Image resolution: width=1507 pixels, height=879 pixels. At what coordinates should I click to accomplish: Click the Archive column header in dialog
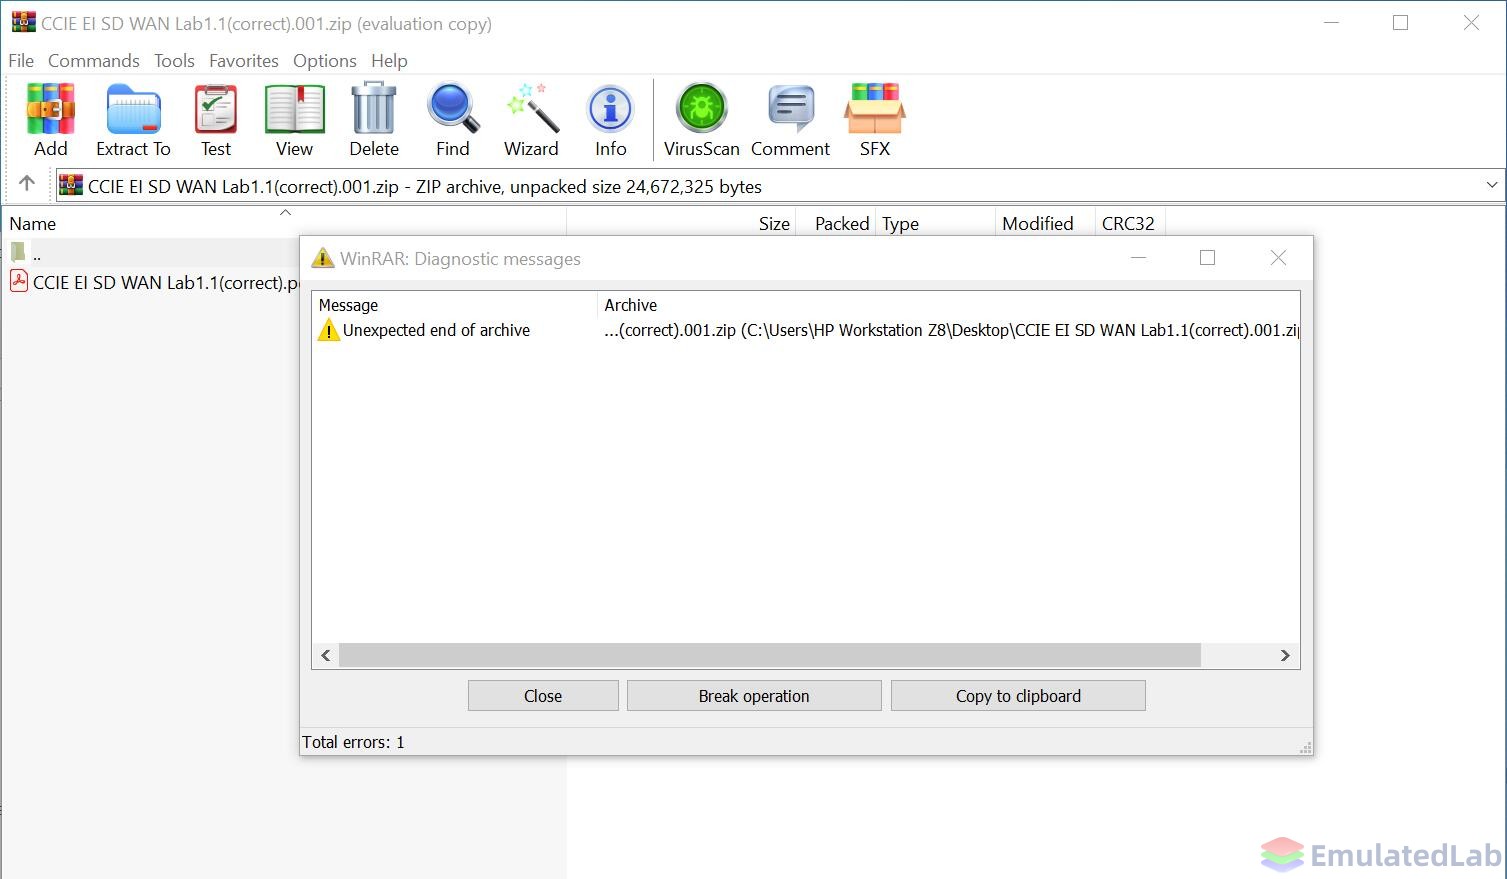coord(948,305)
